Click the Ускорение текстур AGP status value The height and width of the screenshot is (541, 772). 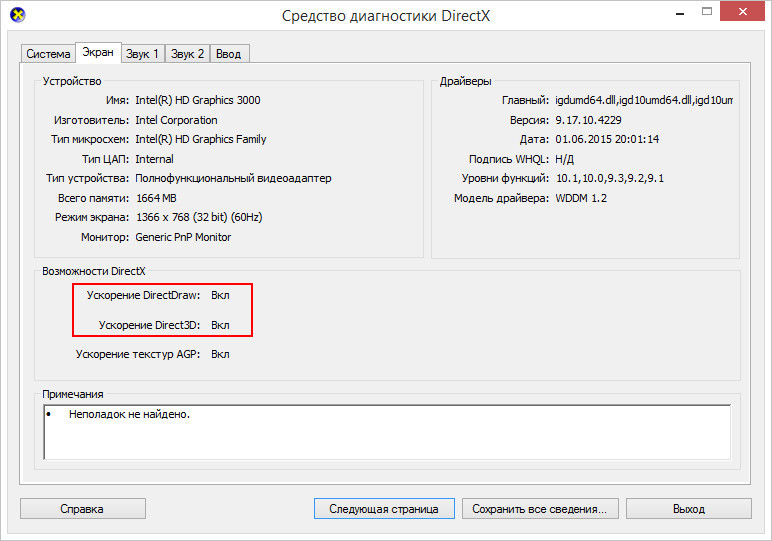[221, 354]
